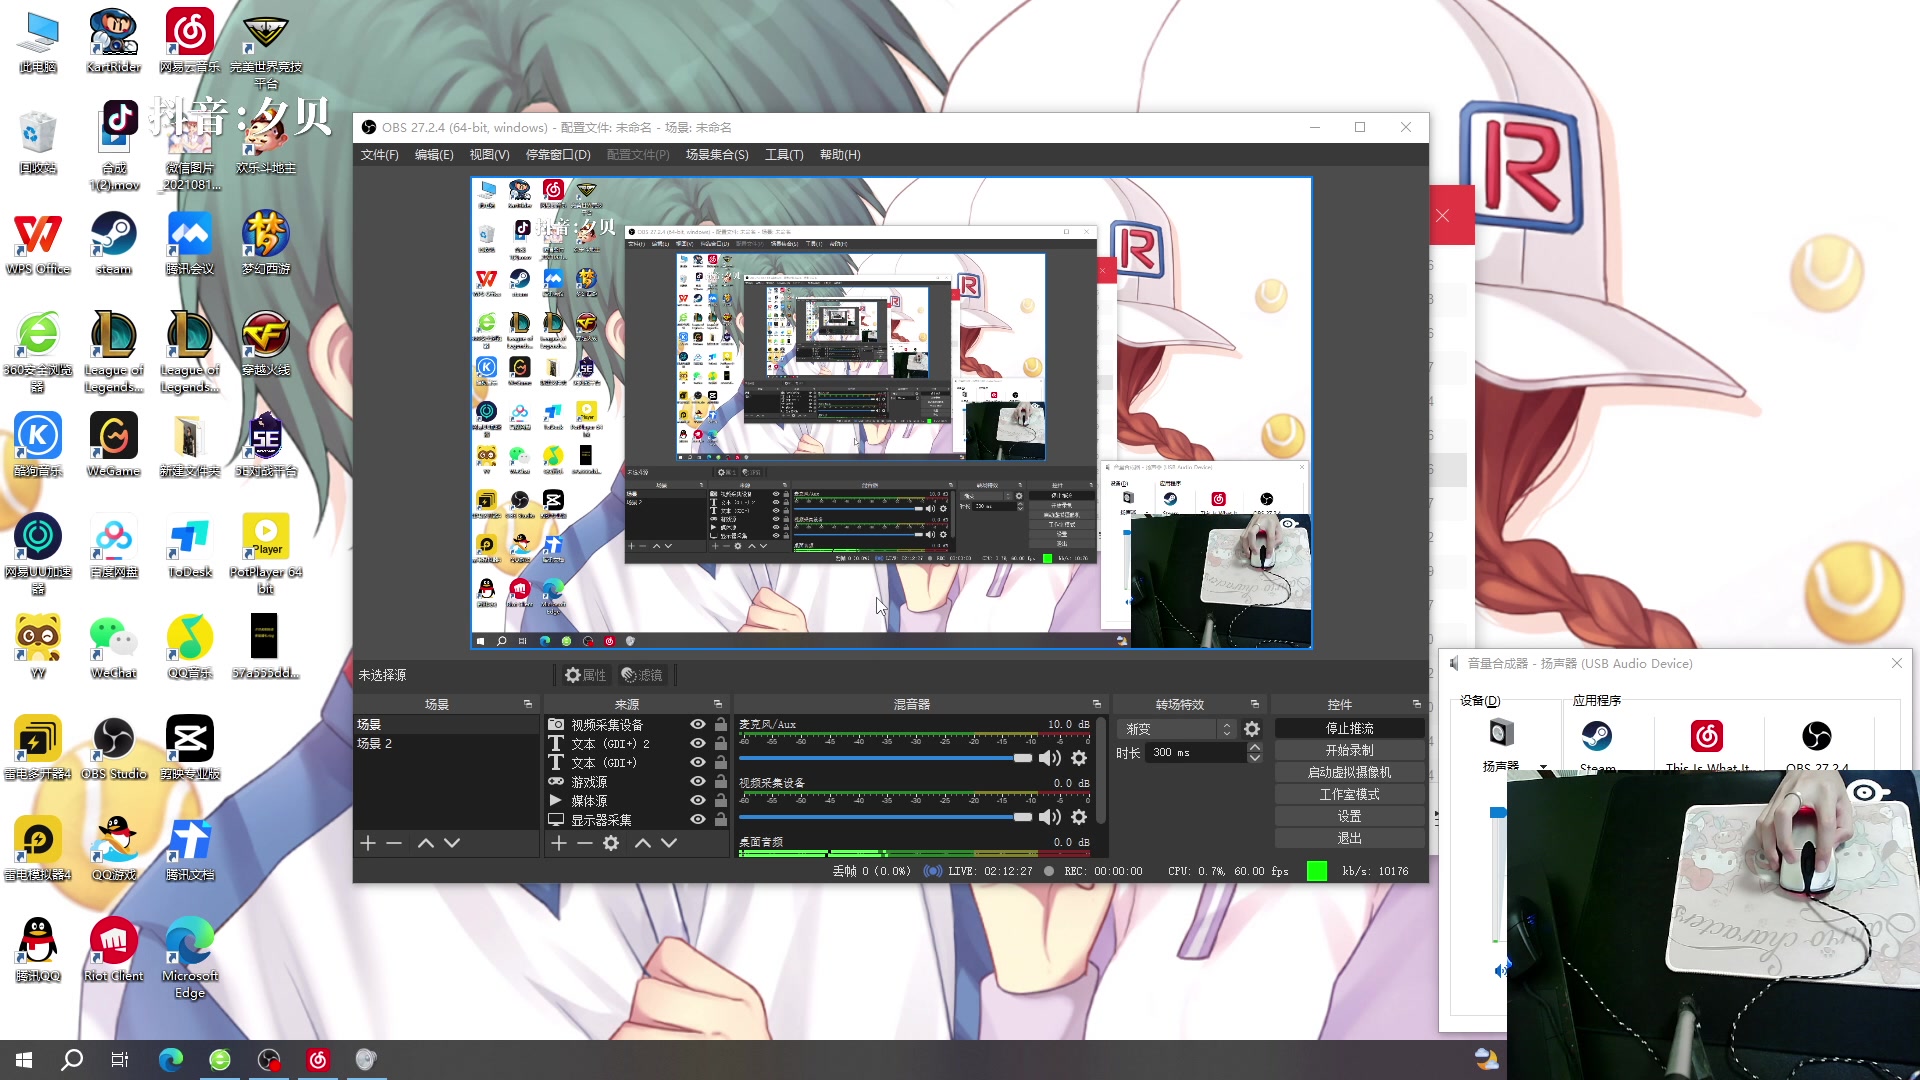Click Steam icon in the volume mixer window
Viewport: 1920px width, 1080px height.
[1597, 737]
